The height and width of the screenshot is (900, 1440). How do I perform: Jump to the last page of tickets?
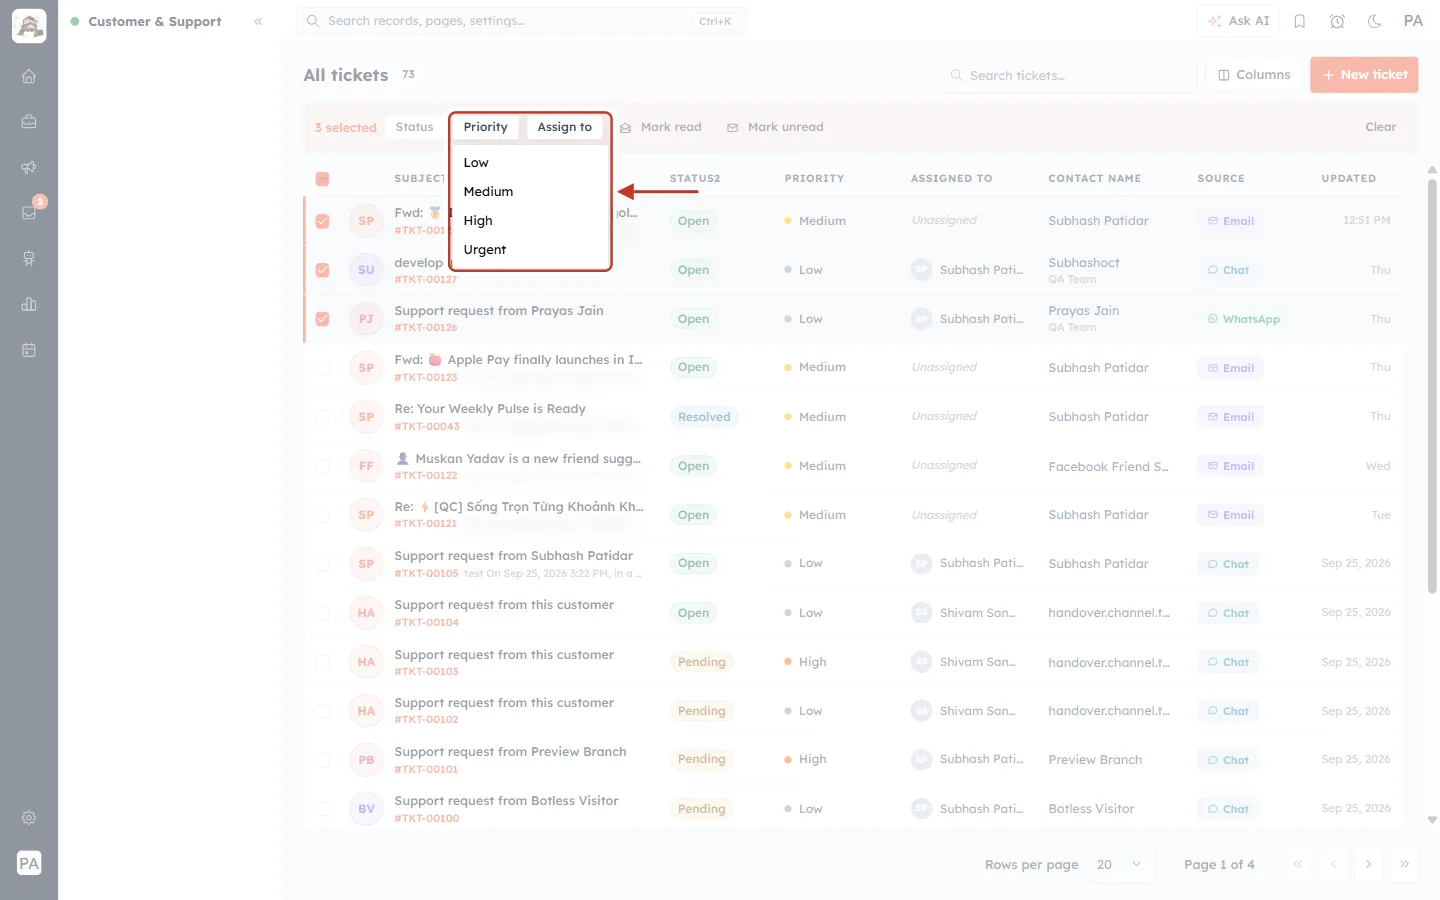pos(1404,864)
